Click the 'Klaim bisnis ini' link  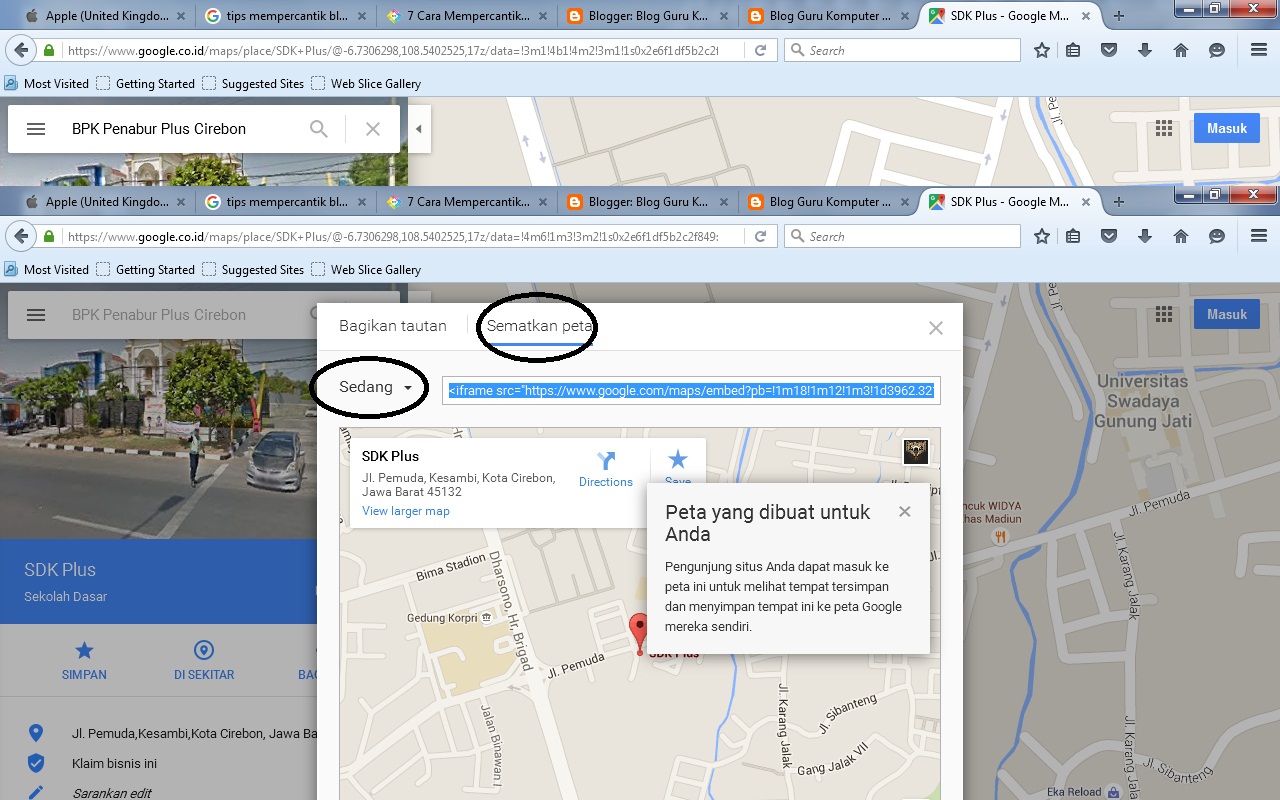114,763
